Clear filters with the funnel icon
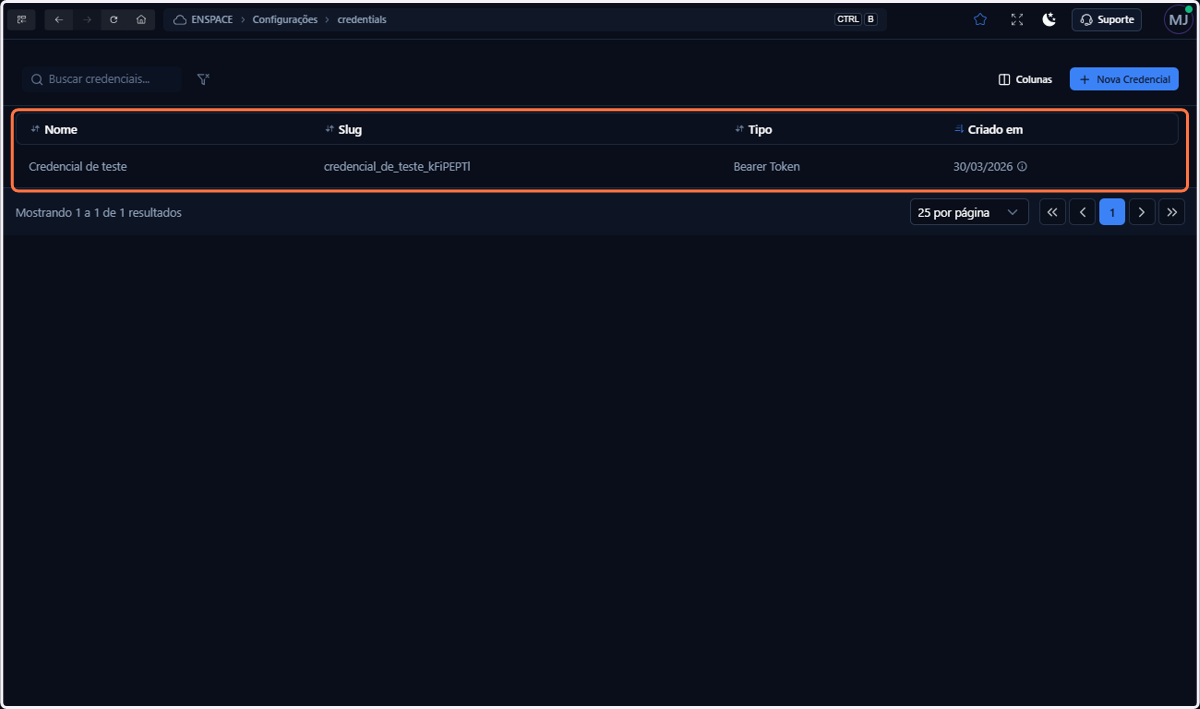The height and width of the screenshot is (709, 1200). tap(203, 79)
